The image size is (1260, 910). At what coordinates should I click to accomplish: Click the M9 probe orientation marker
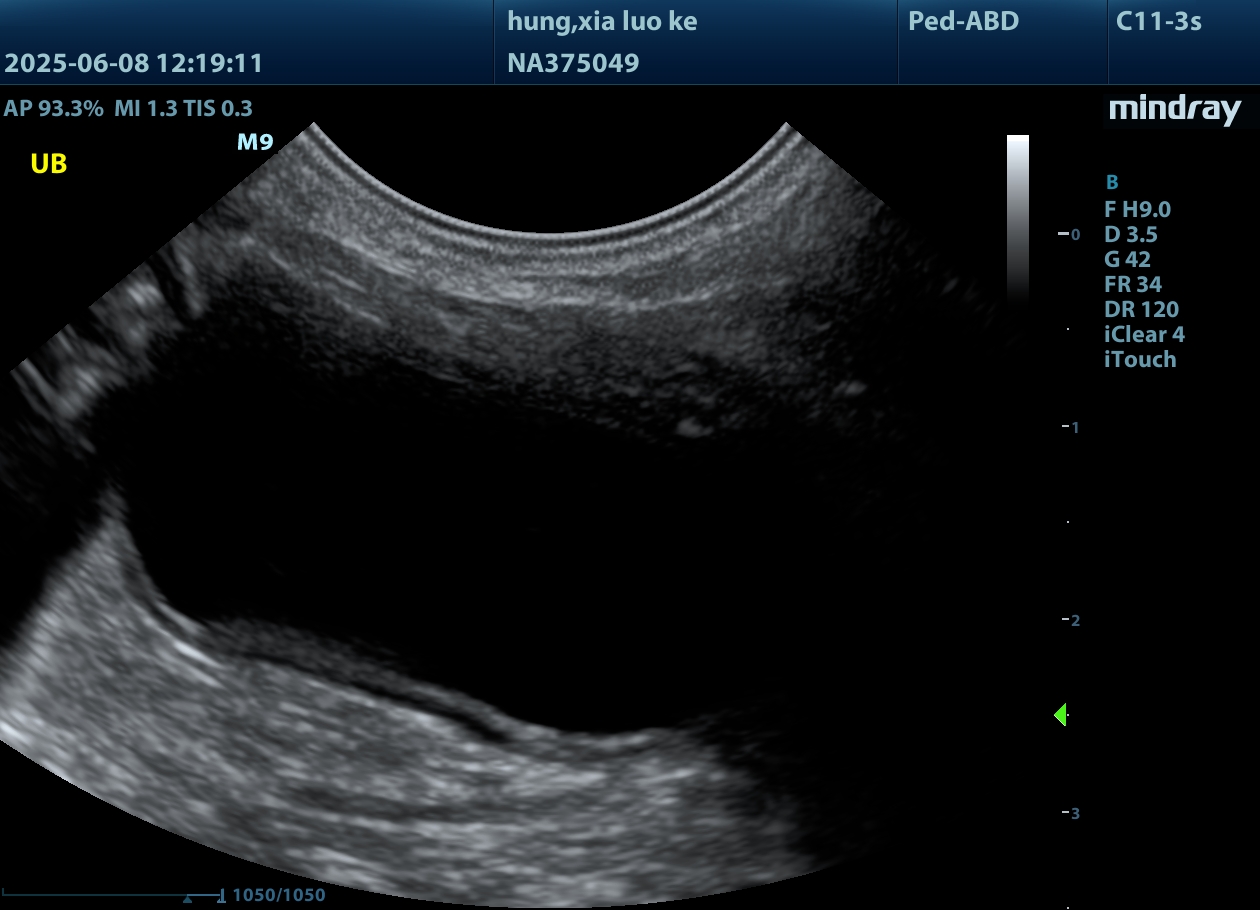tap(254, 142)
